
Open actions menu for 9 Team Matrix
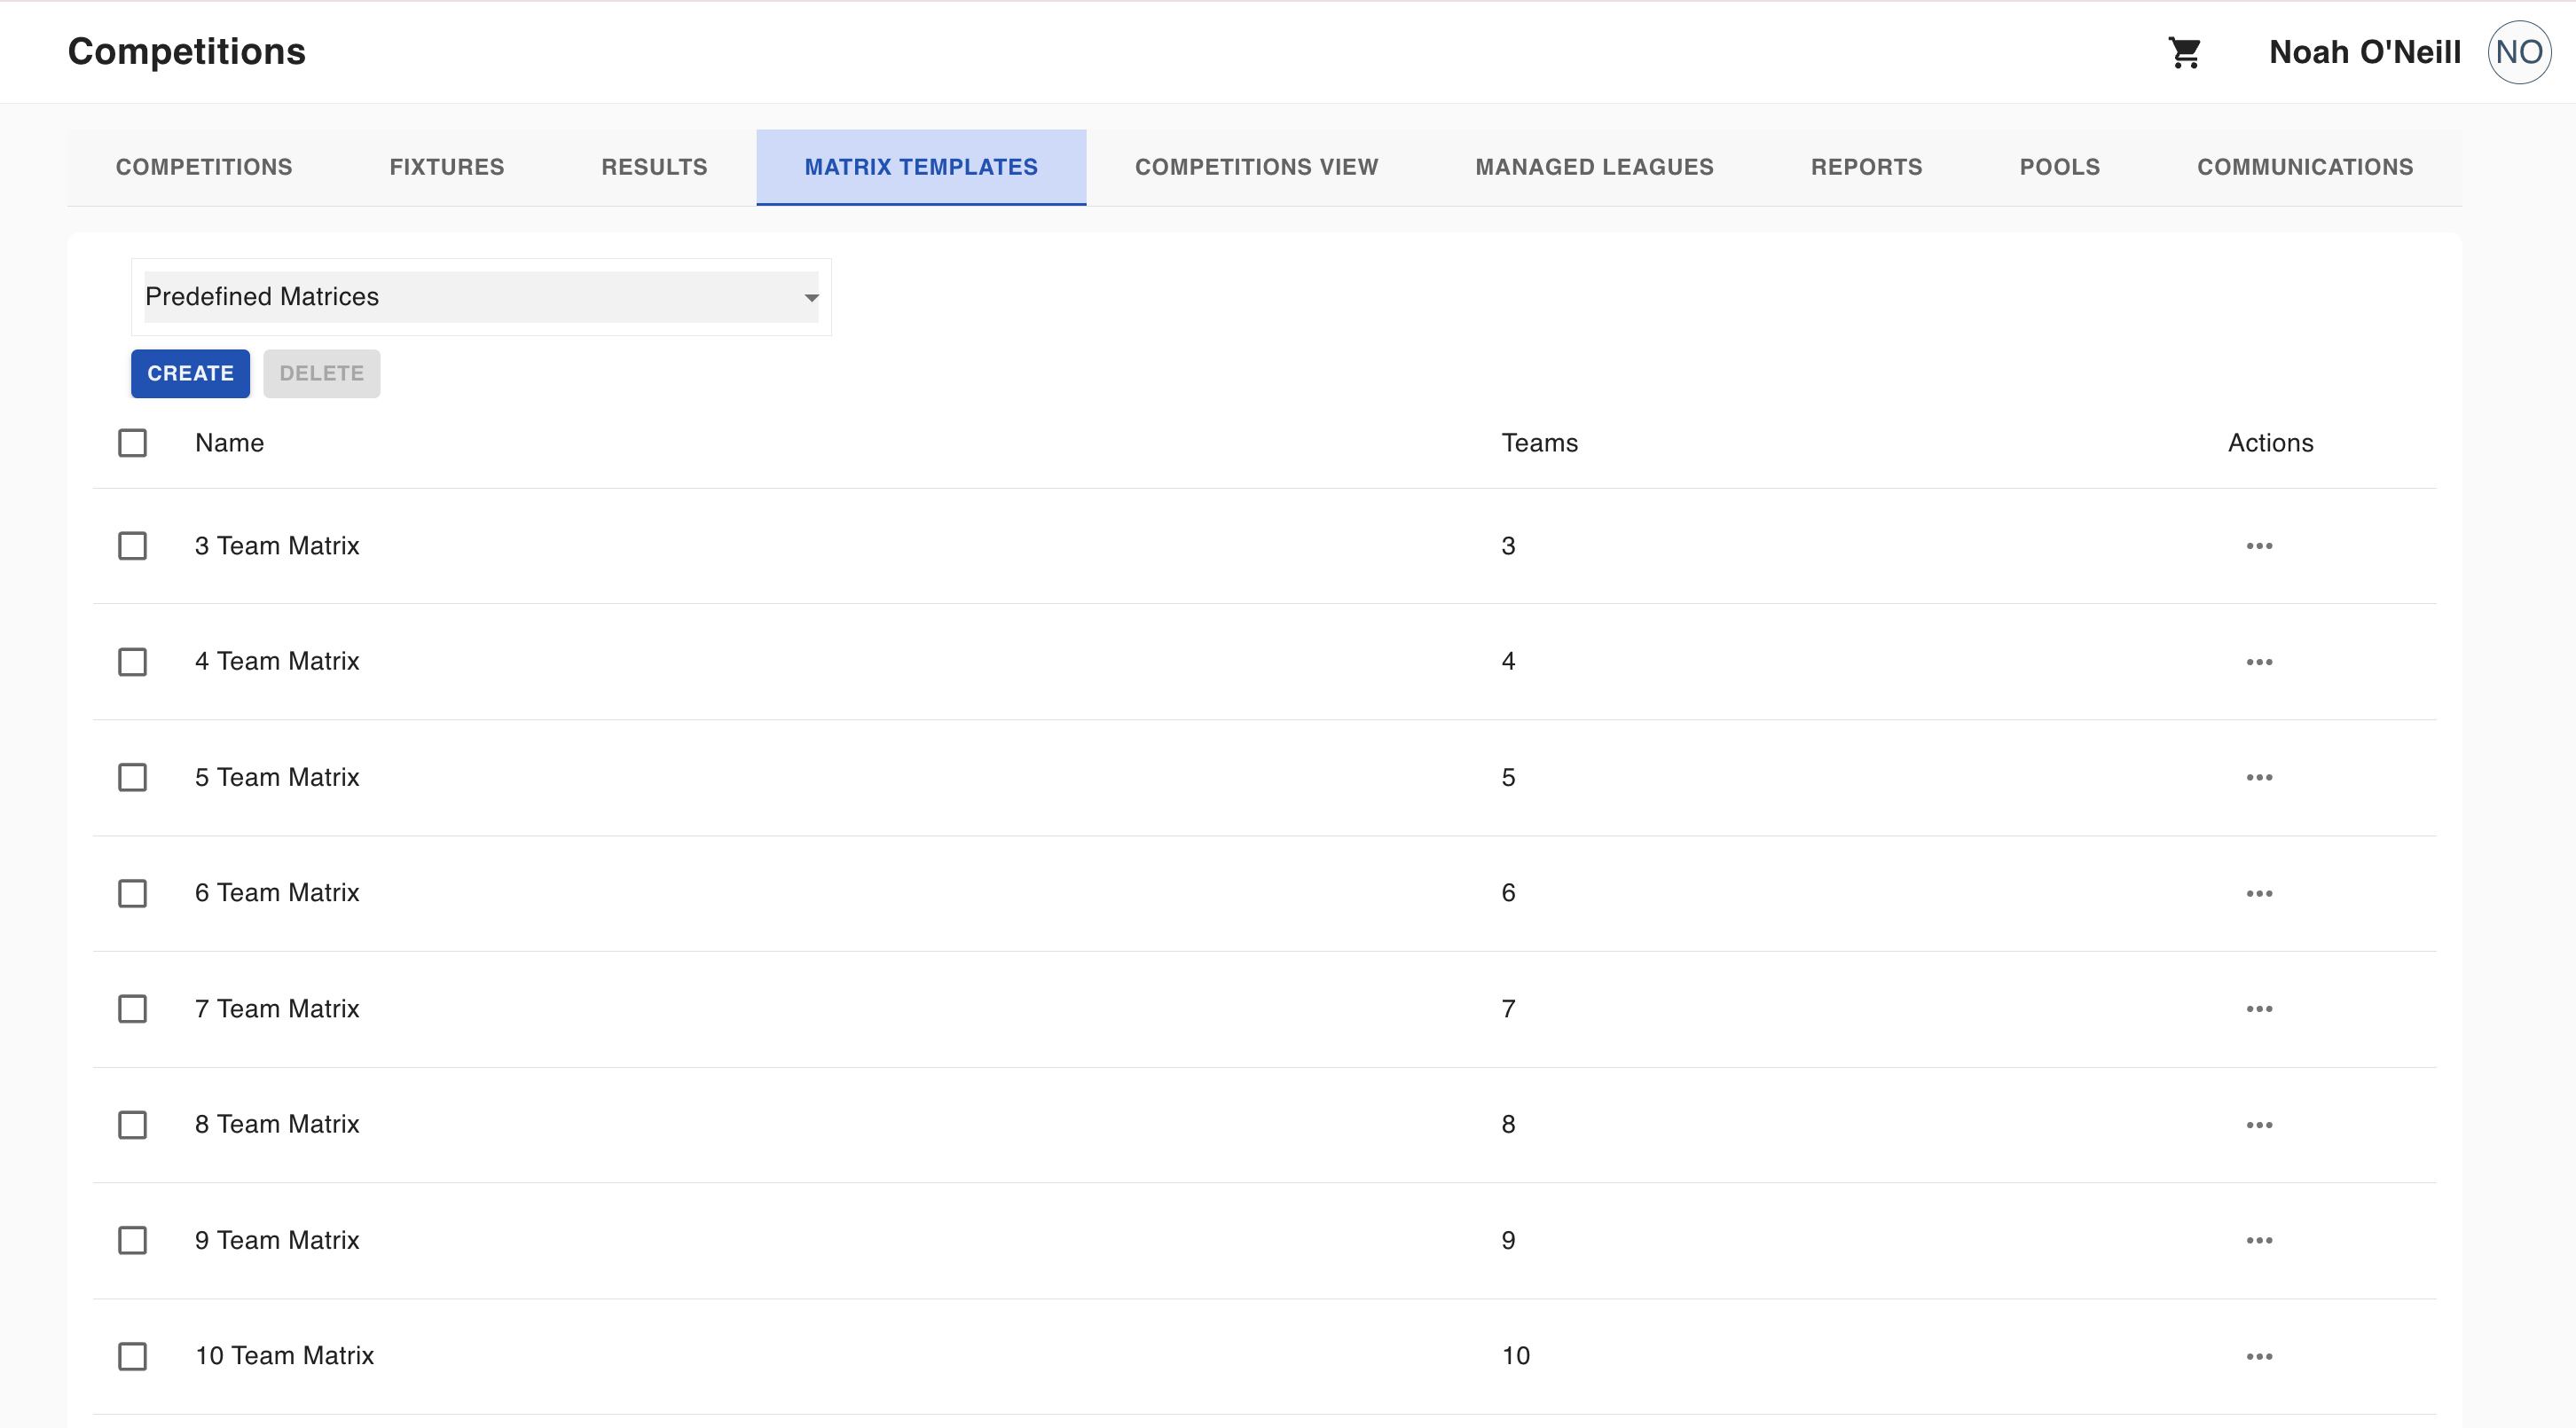tap(2259, 1240)
